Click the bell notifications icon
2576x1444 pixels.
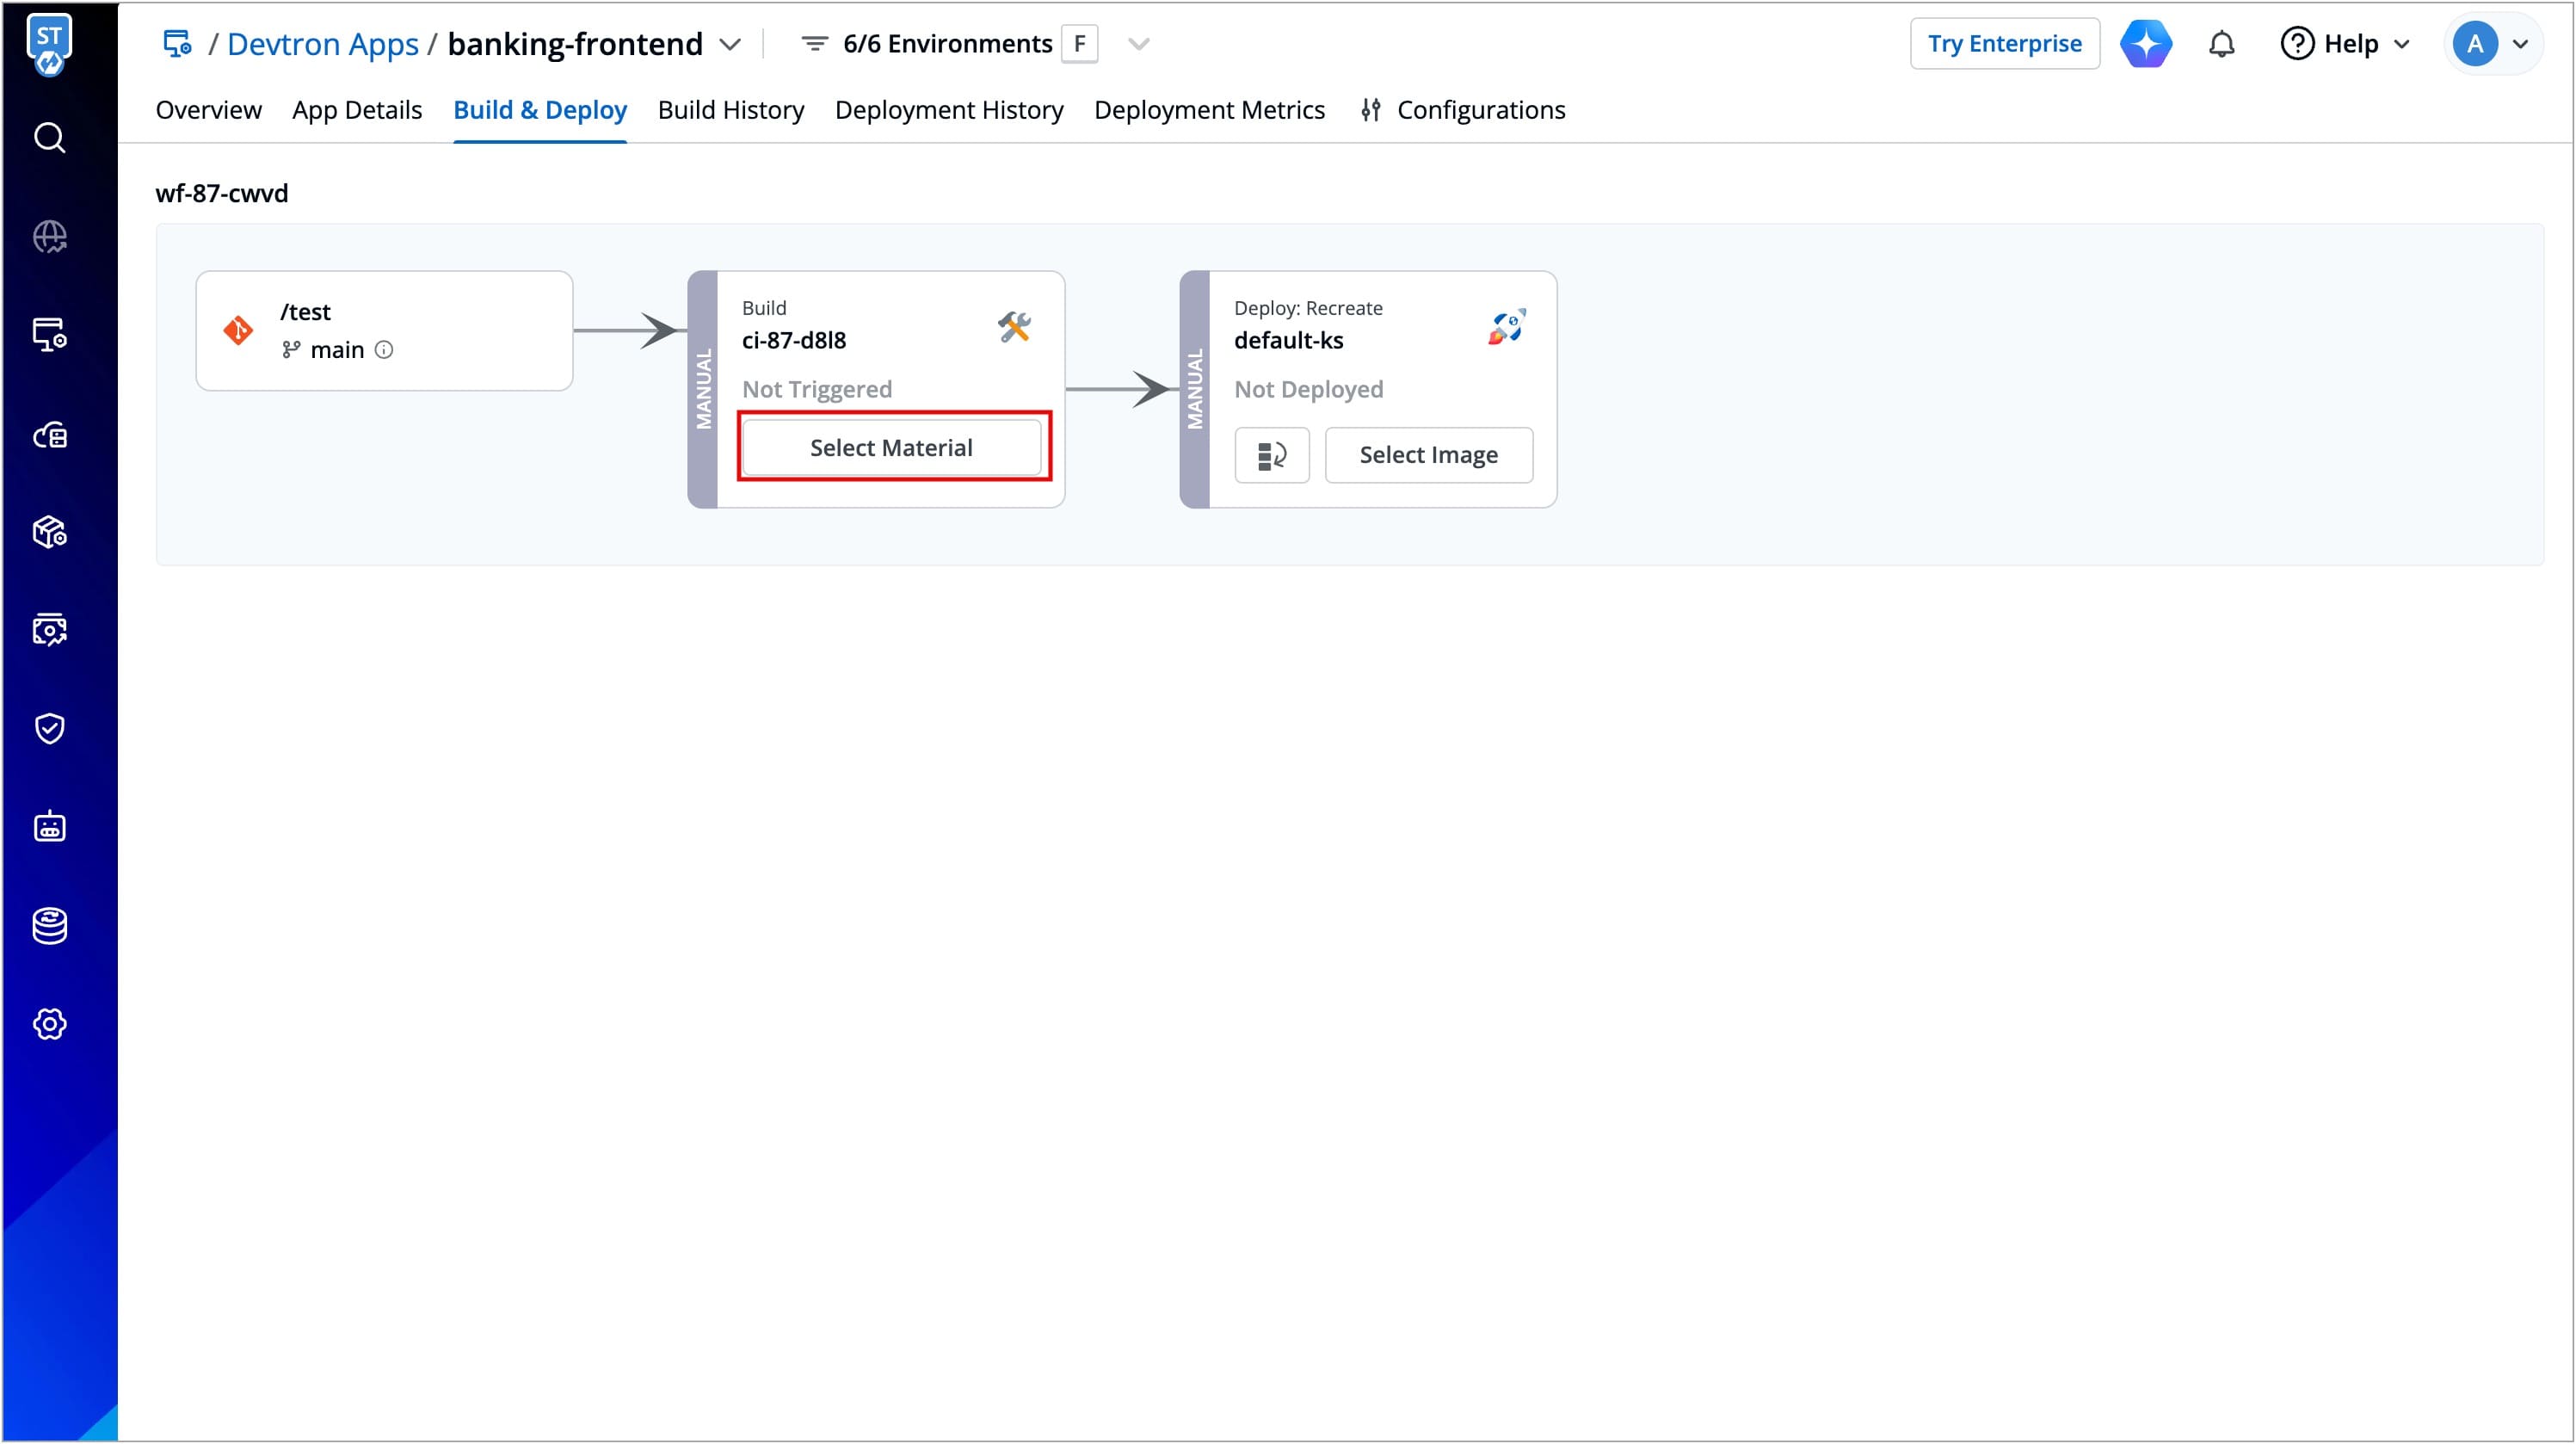click(x=2221, y=44)
